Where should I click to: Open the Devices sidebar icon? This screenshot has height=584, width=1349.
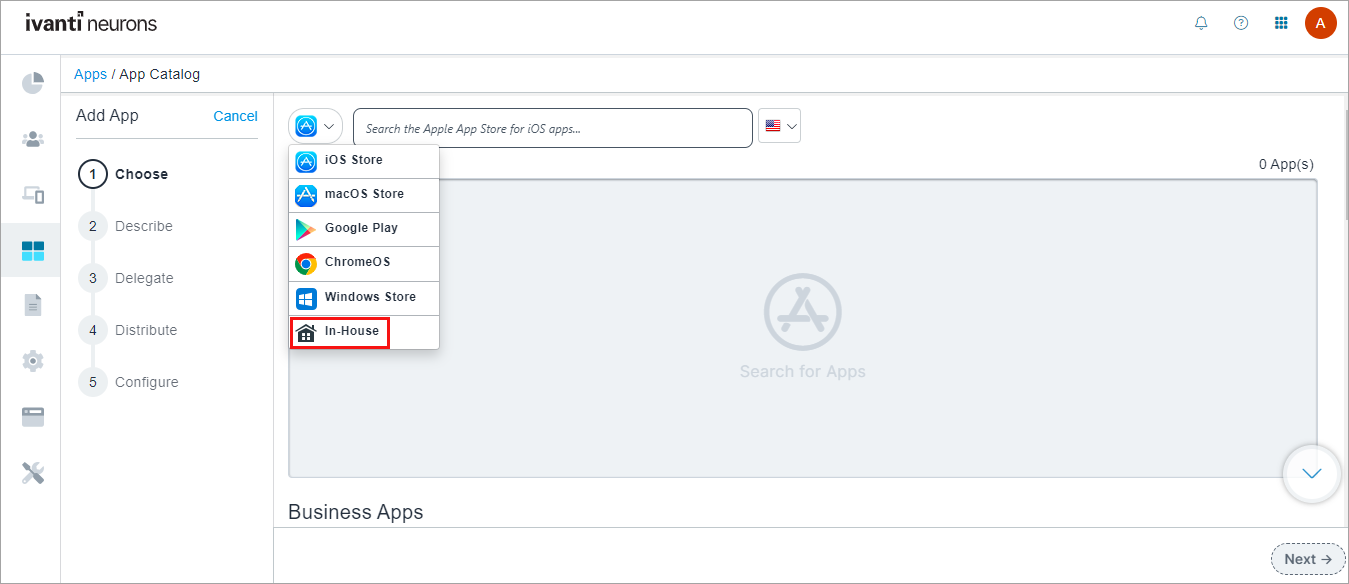(x=33, y=195)
